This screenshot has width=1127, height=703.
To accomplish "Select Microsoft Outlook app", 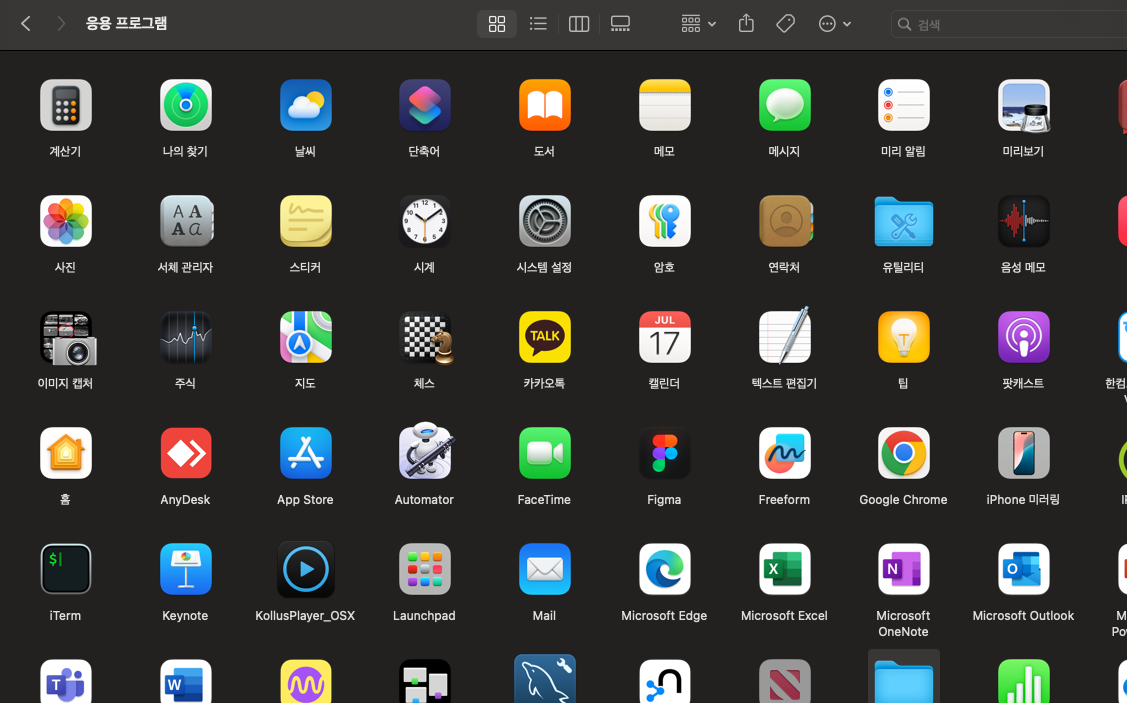I will [1024, 569].
